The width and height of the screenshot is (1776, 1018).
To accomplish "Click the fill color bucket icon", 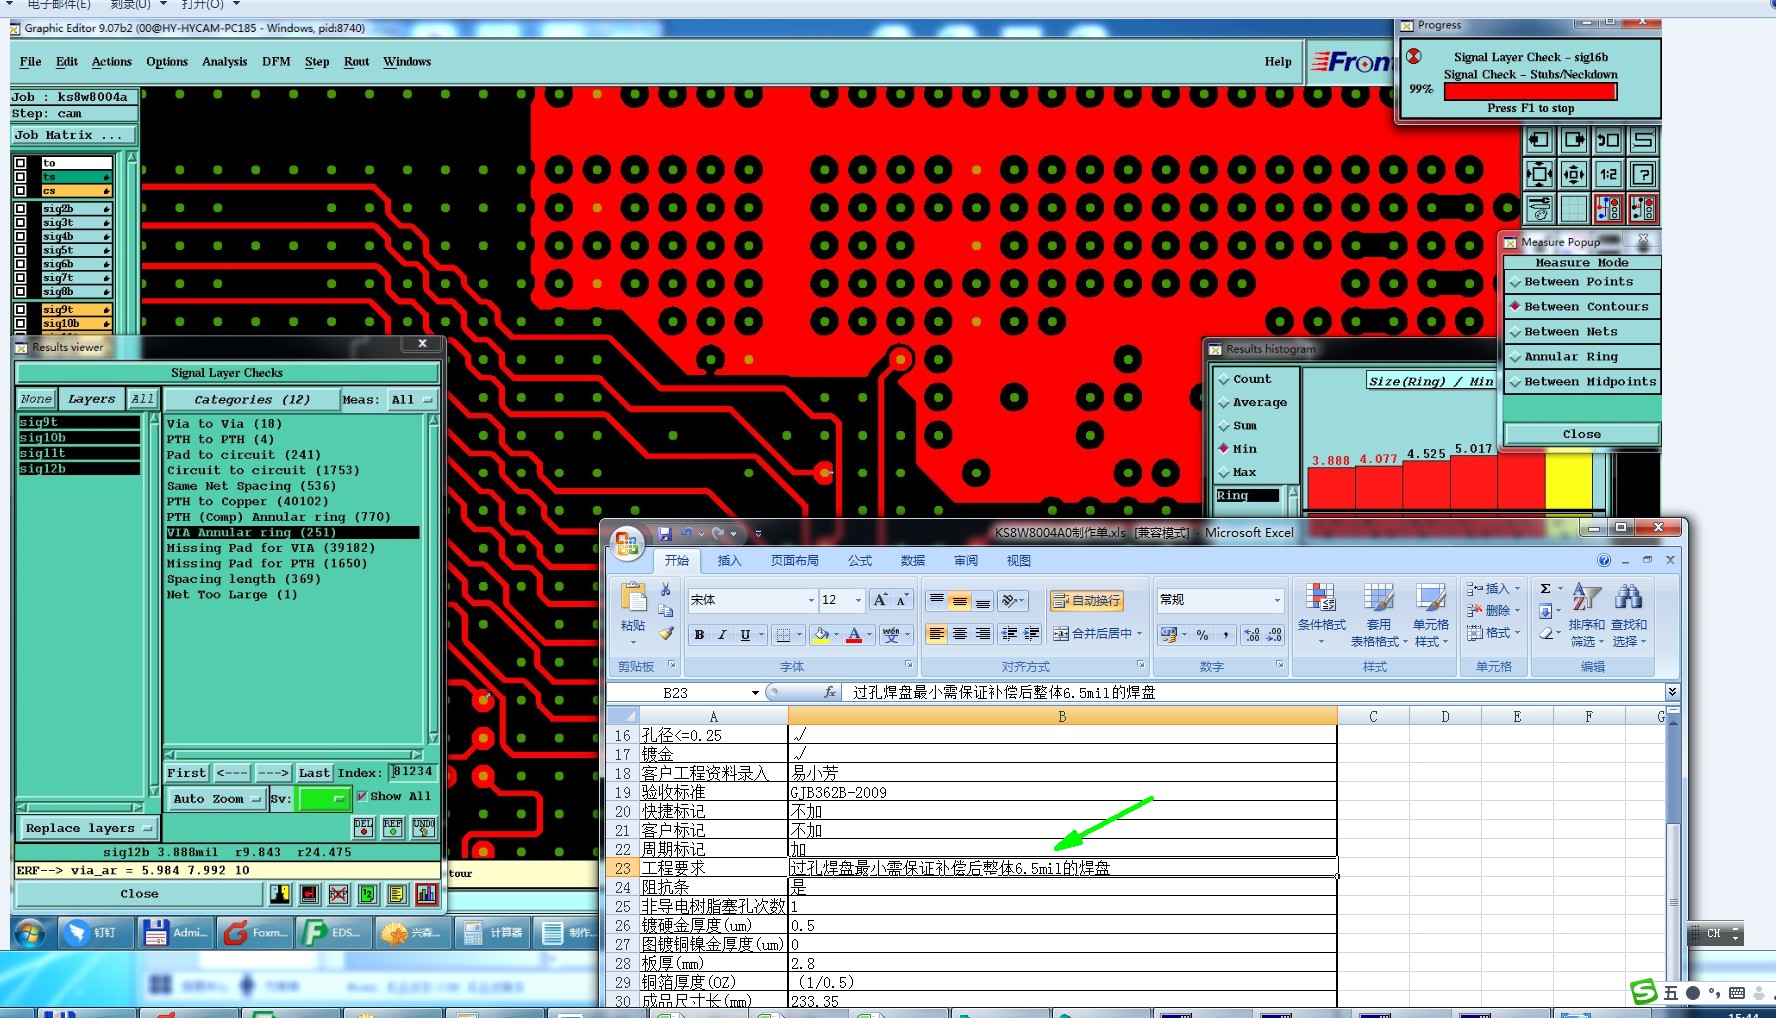I will click(x=821, y=635).
